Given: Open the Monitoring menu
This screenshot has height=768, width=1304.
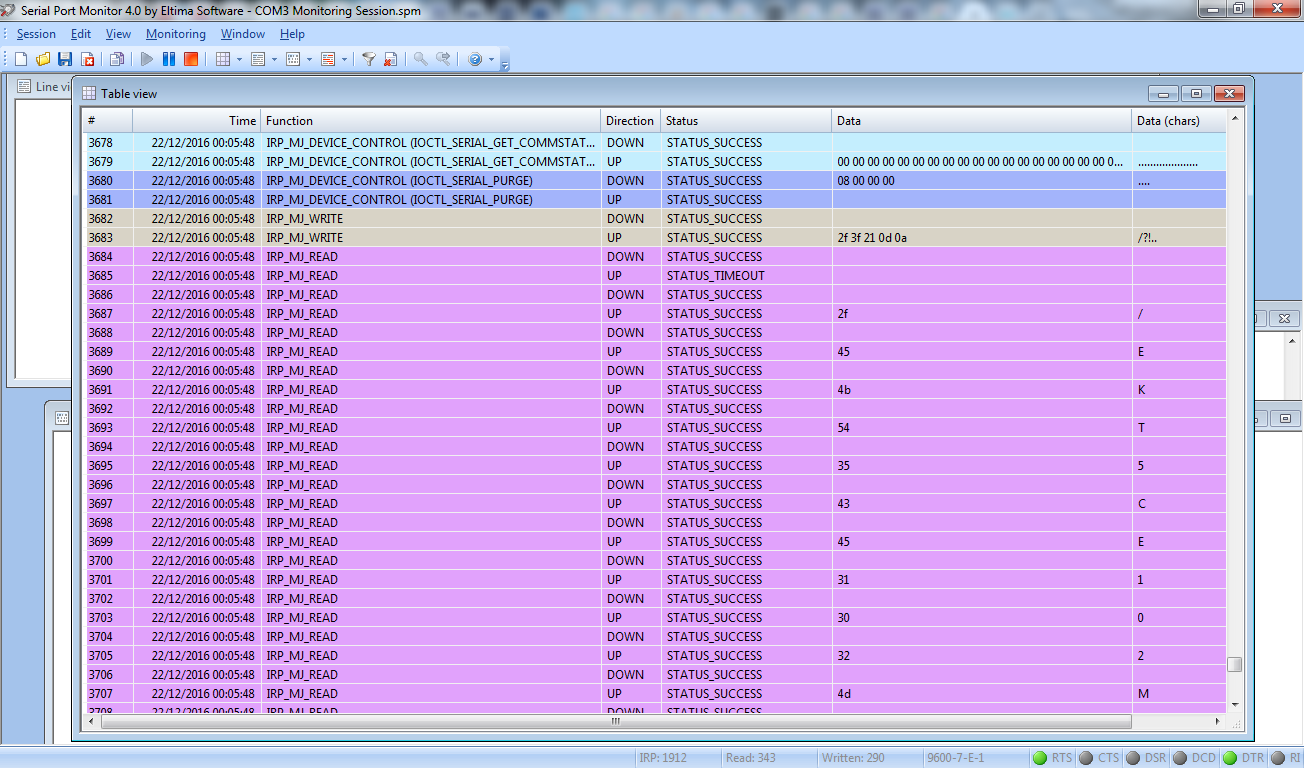Looking at the screenshot, I should (175, 34).
